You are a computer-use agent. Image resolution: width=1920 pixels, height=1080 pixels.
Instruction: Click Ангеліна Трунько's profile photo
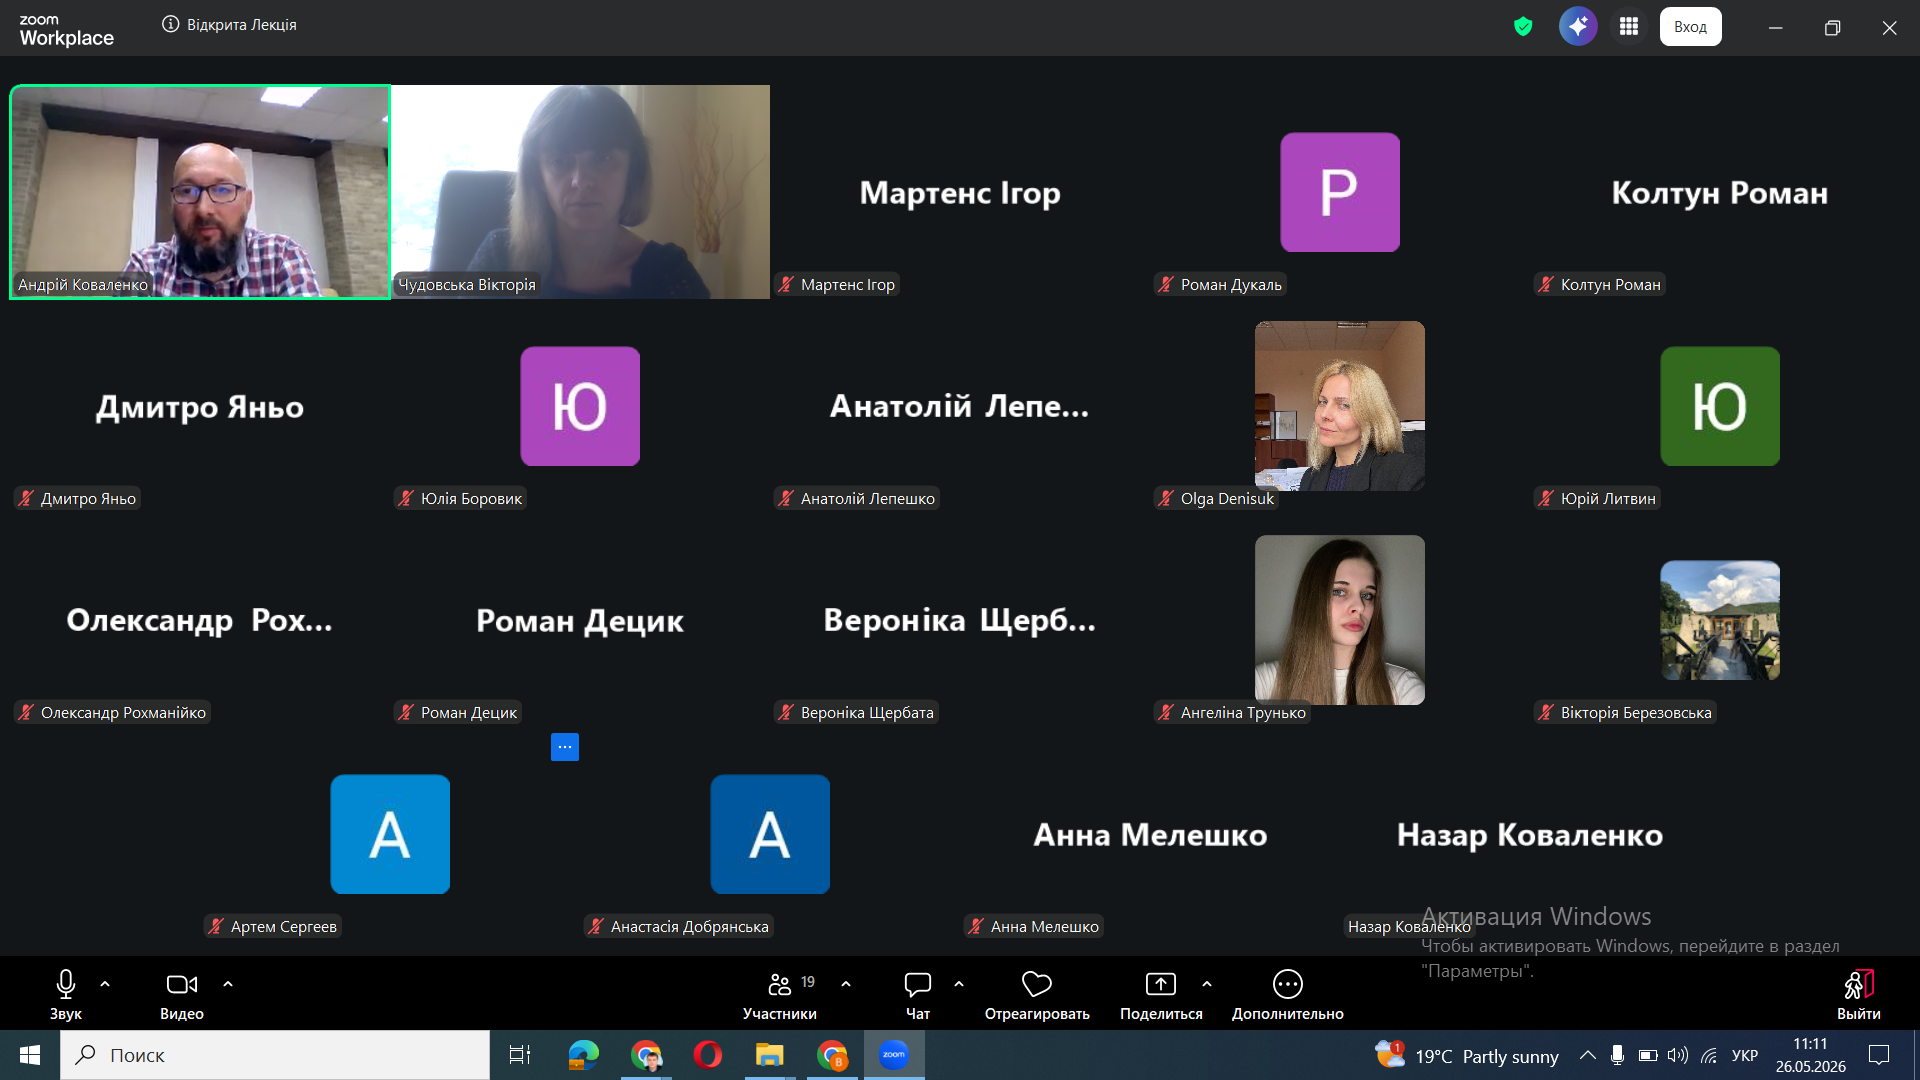click(x=1340, y=620)
